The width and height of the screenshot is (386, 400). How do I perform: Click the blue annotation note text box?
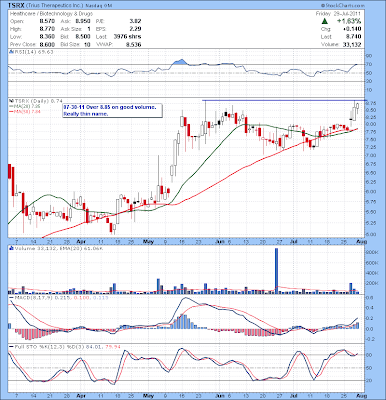point(113,110)
